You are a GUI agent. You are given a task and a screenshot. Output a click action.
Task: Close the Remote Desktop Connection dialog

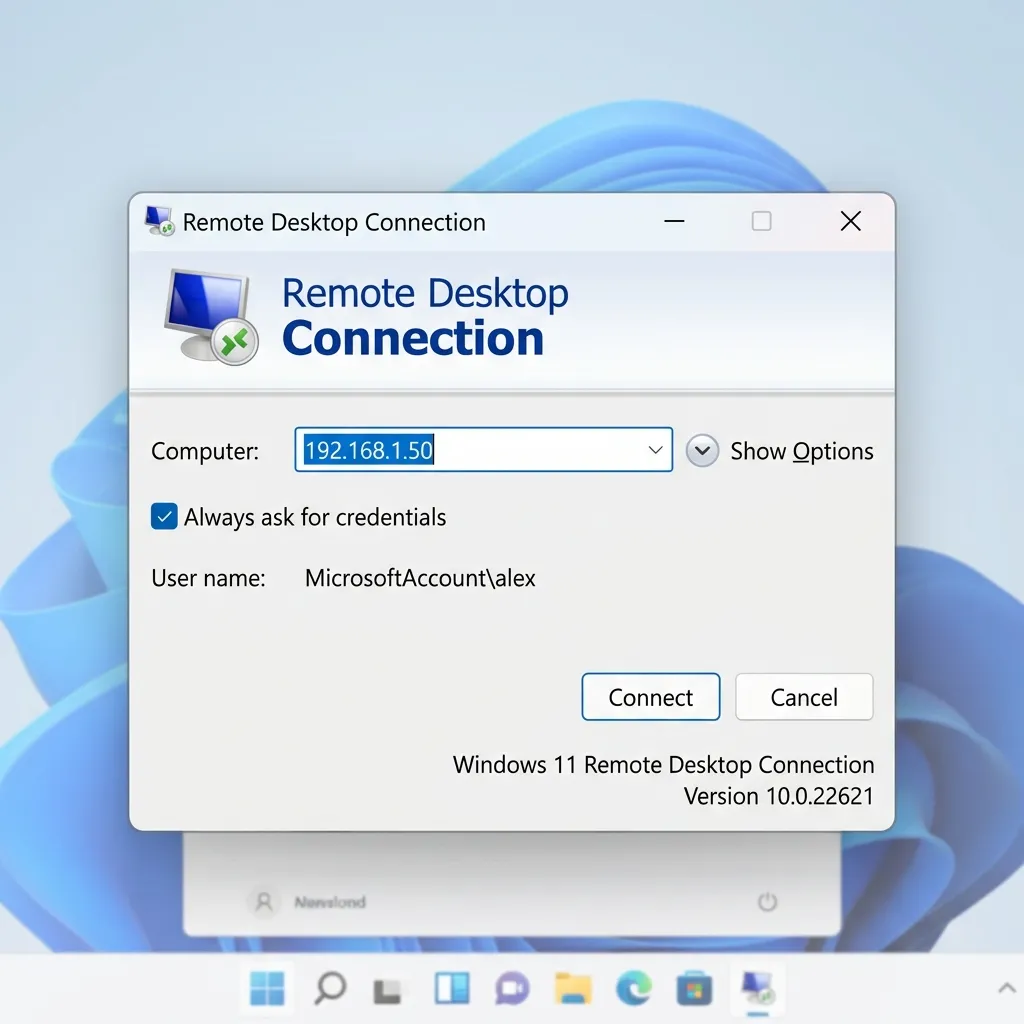850,221
